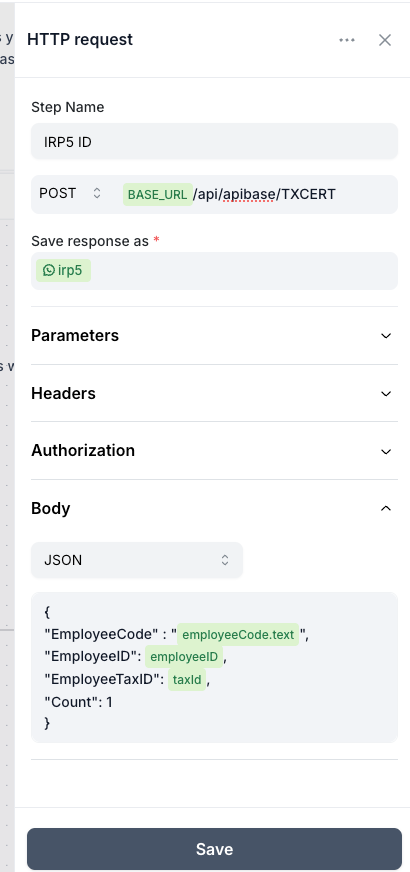Click the WhatsApp icon in irp5 variable
The height and width of the screenshot is (872, 410).
pos(49,271)
